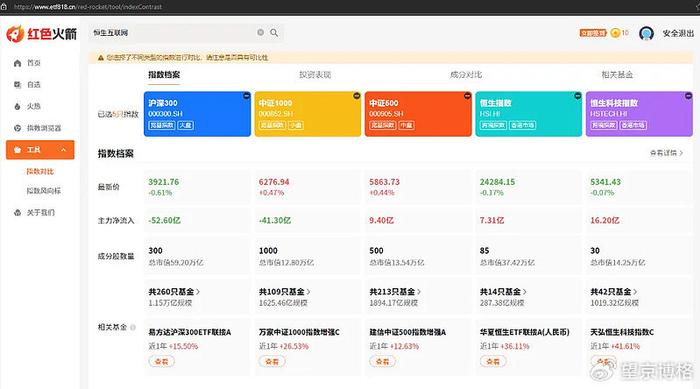The width and height of the screenshot is (700, 389).
Task: Remove 恒生科技指数 card with minus icon
Action: [688, 96]
